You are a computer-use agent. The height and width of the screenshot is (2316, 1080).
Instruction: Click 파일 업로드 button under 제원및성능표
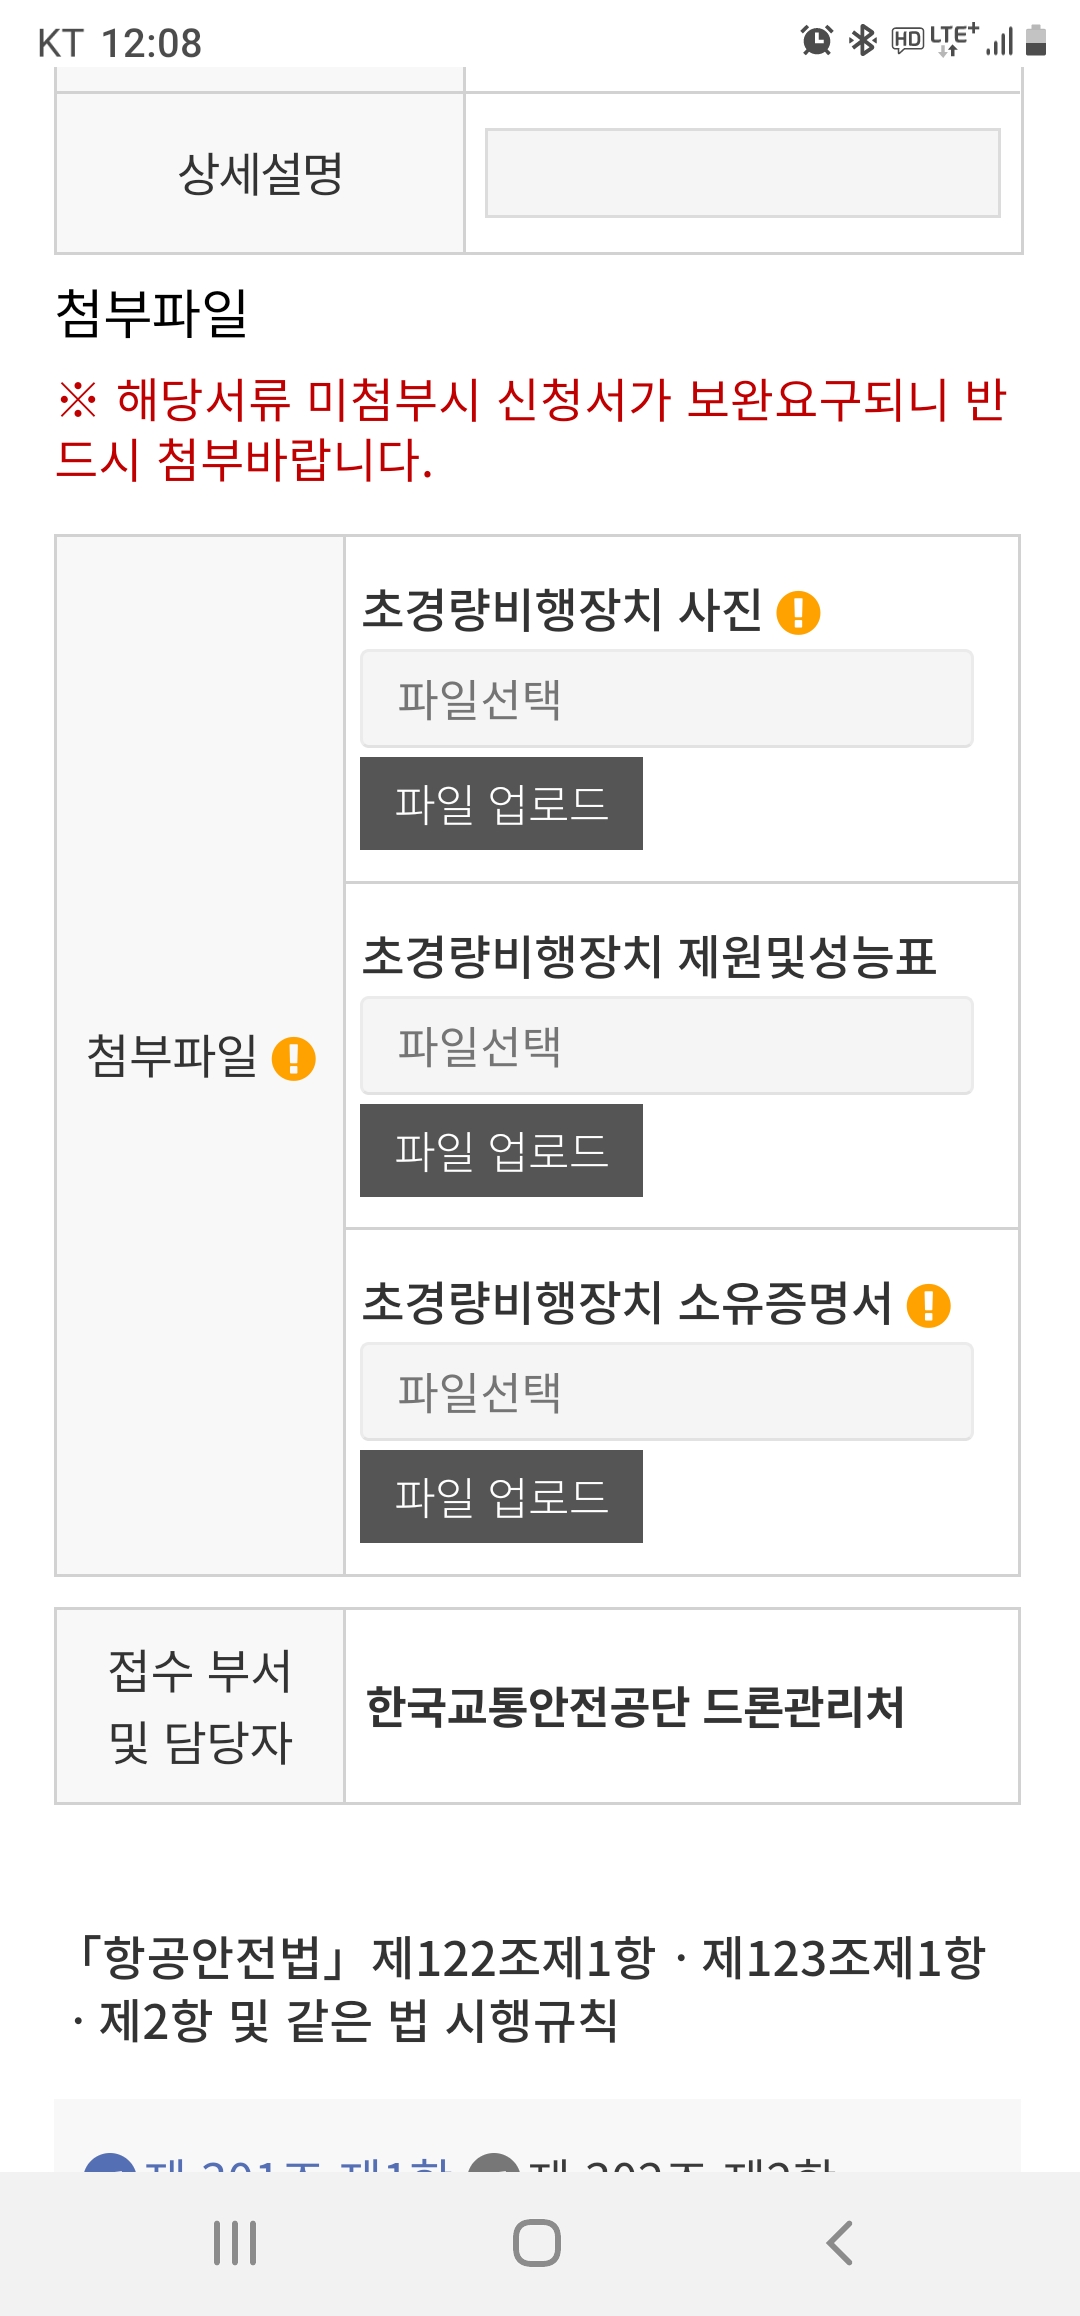[501, 1151]
